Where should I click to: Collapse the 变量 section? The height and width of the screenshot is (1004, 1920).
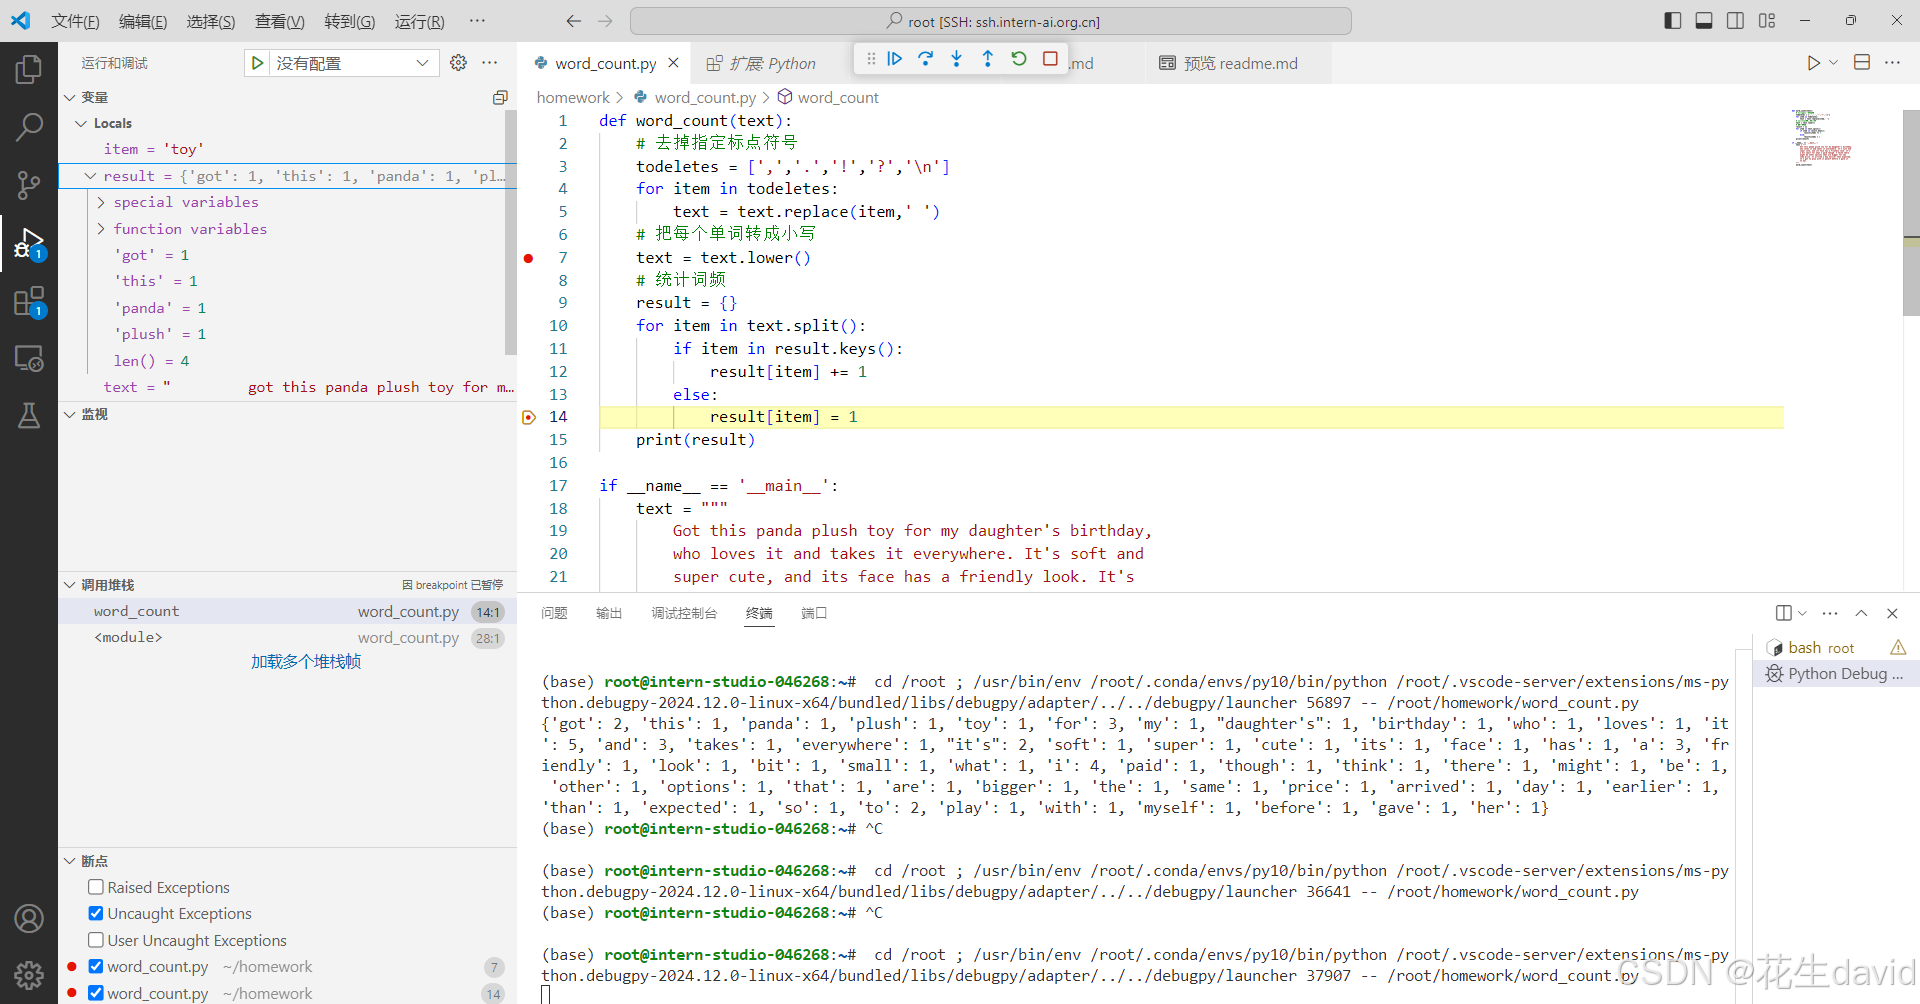coord(70,97)
